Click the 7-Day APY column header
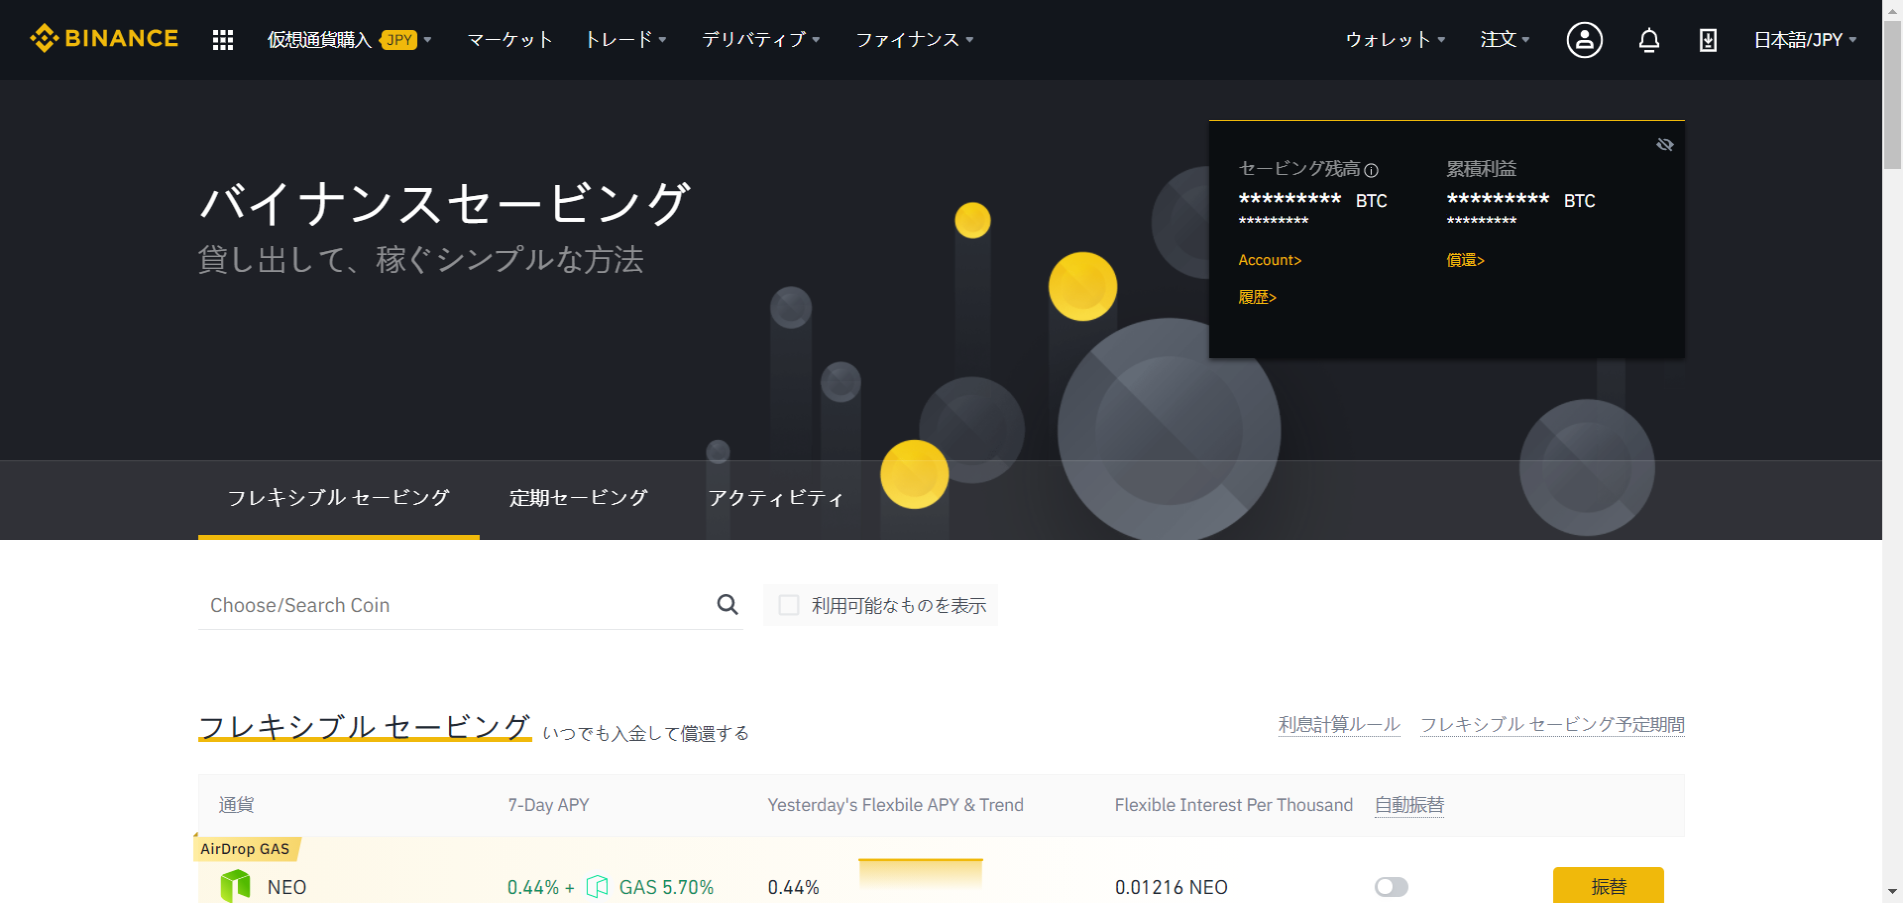Image resolution: width=1903 pixels, height=903 pixels. point(548,805)
